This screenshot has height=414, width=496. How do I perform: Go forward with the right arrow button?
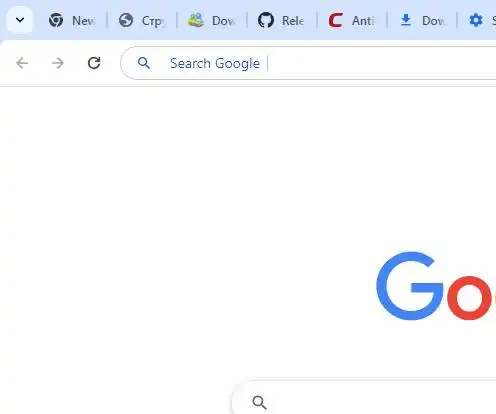pos(58,63)
